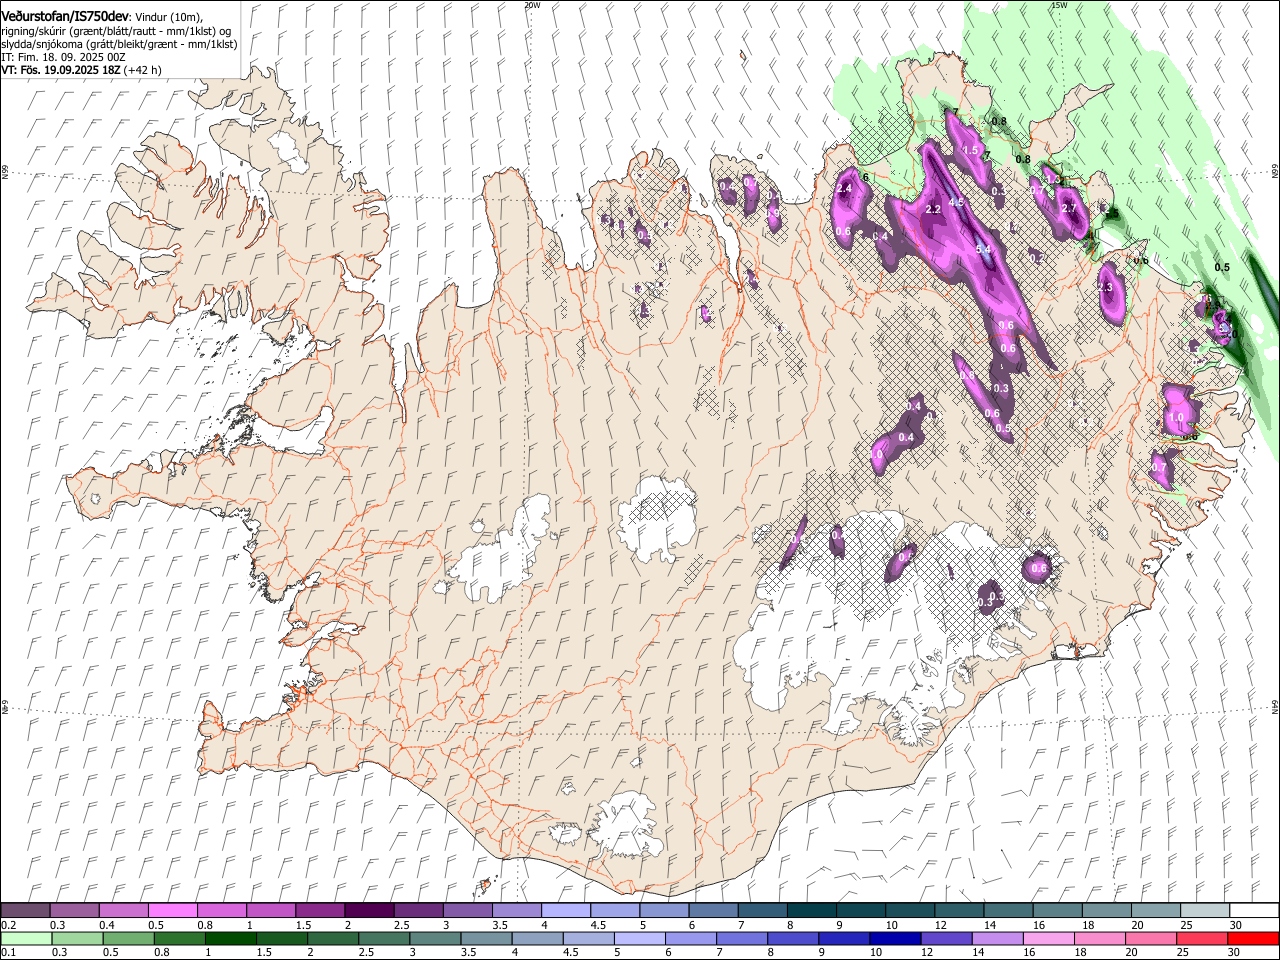The height and width of the screenshot is (960, 1280).
Task: Click the 0.2 label in top legend
Action: click(7, 925)
